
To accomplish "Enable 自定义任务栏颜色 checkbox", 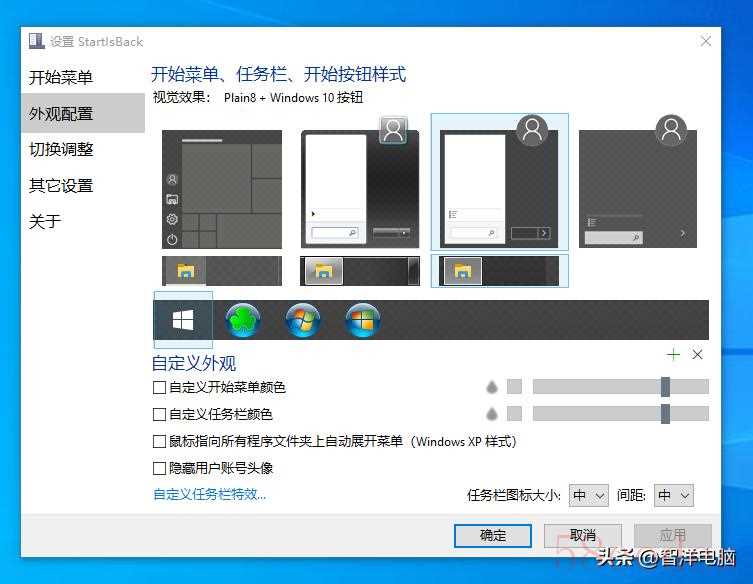I will pos(159,414).
